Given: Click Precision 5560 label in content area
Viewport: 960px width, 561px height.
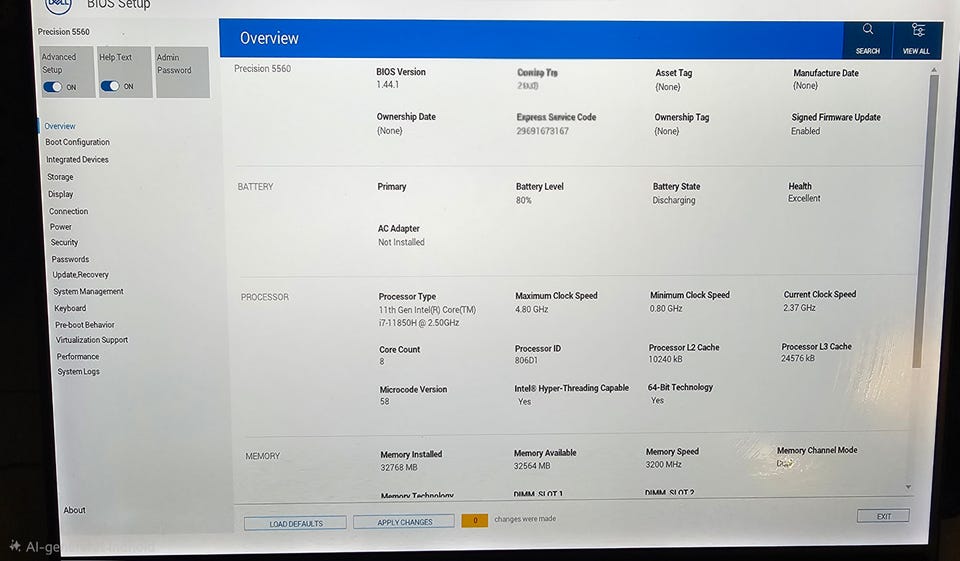Looking at the screenshot, I should pos(263,69).
